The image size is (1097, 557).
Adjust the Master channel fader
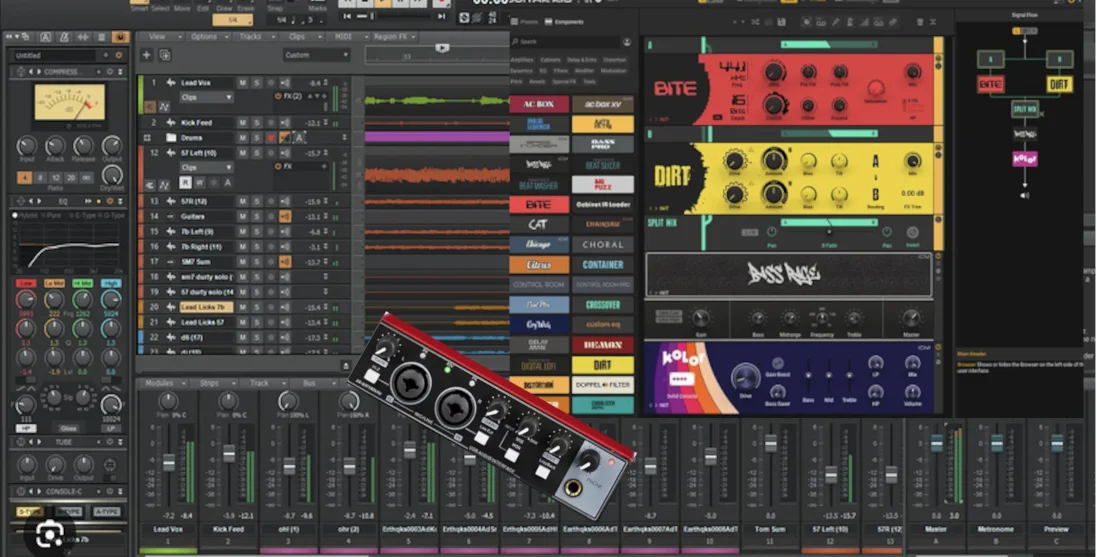click(x=936, y=443)
